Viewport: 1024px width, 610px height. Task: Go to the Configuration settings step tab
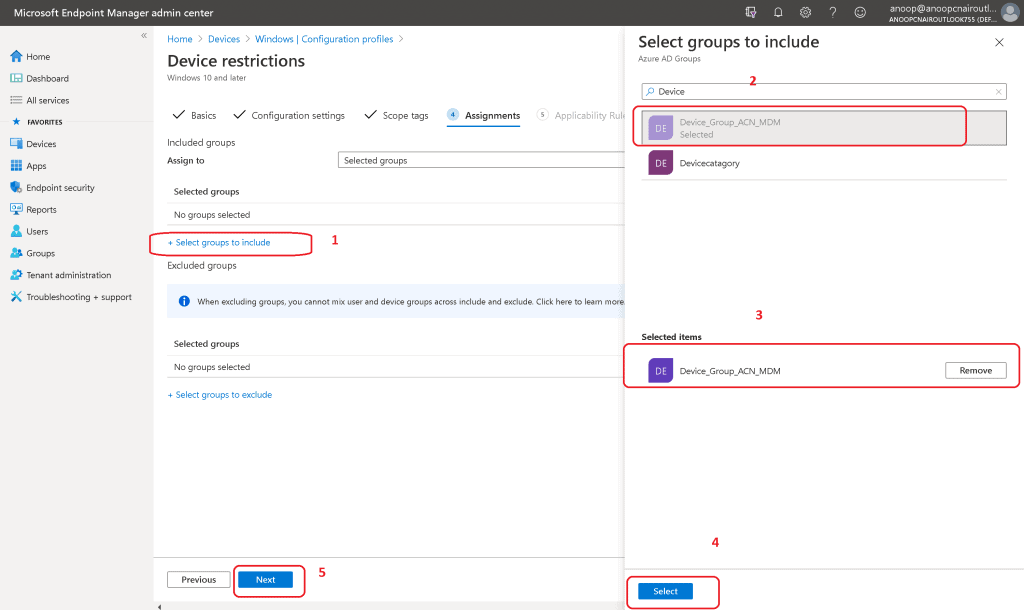[x=289, y=116]
